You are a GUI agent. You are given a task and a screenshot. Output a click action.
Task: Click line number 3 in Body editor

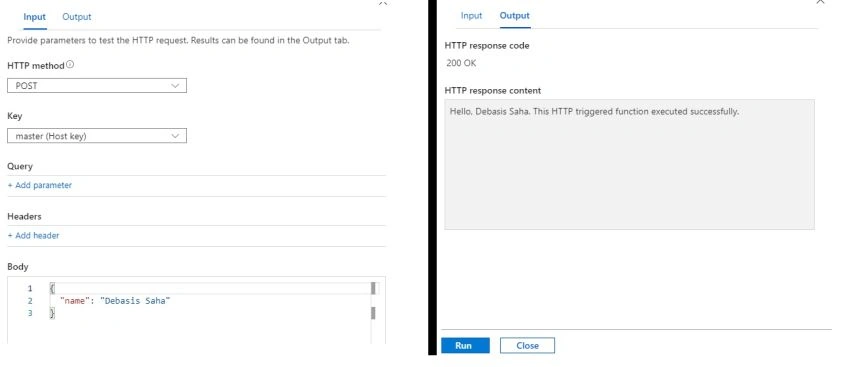point(30,313)
